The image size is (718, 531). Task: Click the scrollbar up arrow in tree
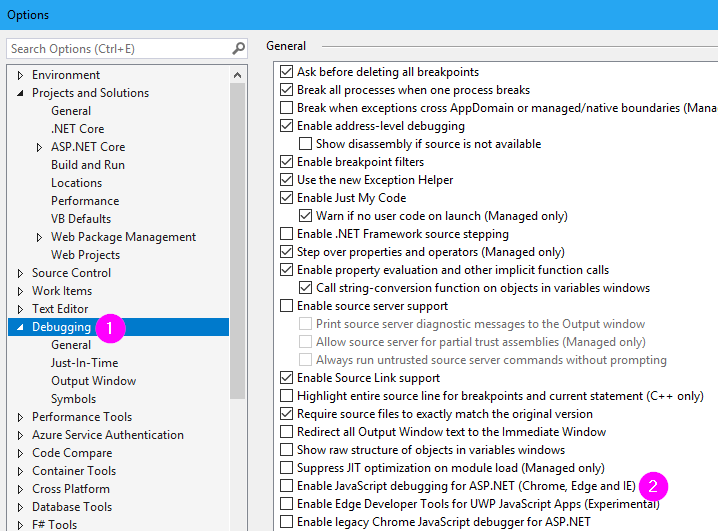point(237,75)
